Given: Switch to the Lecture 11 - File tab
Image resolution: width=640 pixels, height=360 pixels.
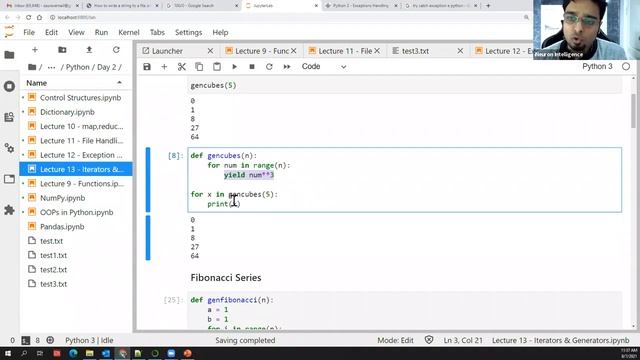Looking at the screenshot, I should pos(345,51).
